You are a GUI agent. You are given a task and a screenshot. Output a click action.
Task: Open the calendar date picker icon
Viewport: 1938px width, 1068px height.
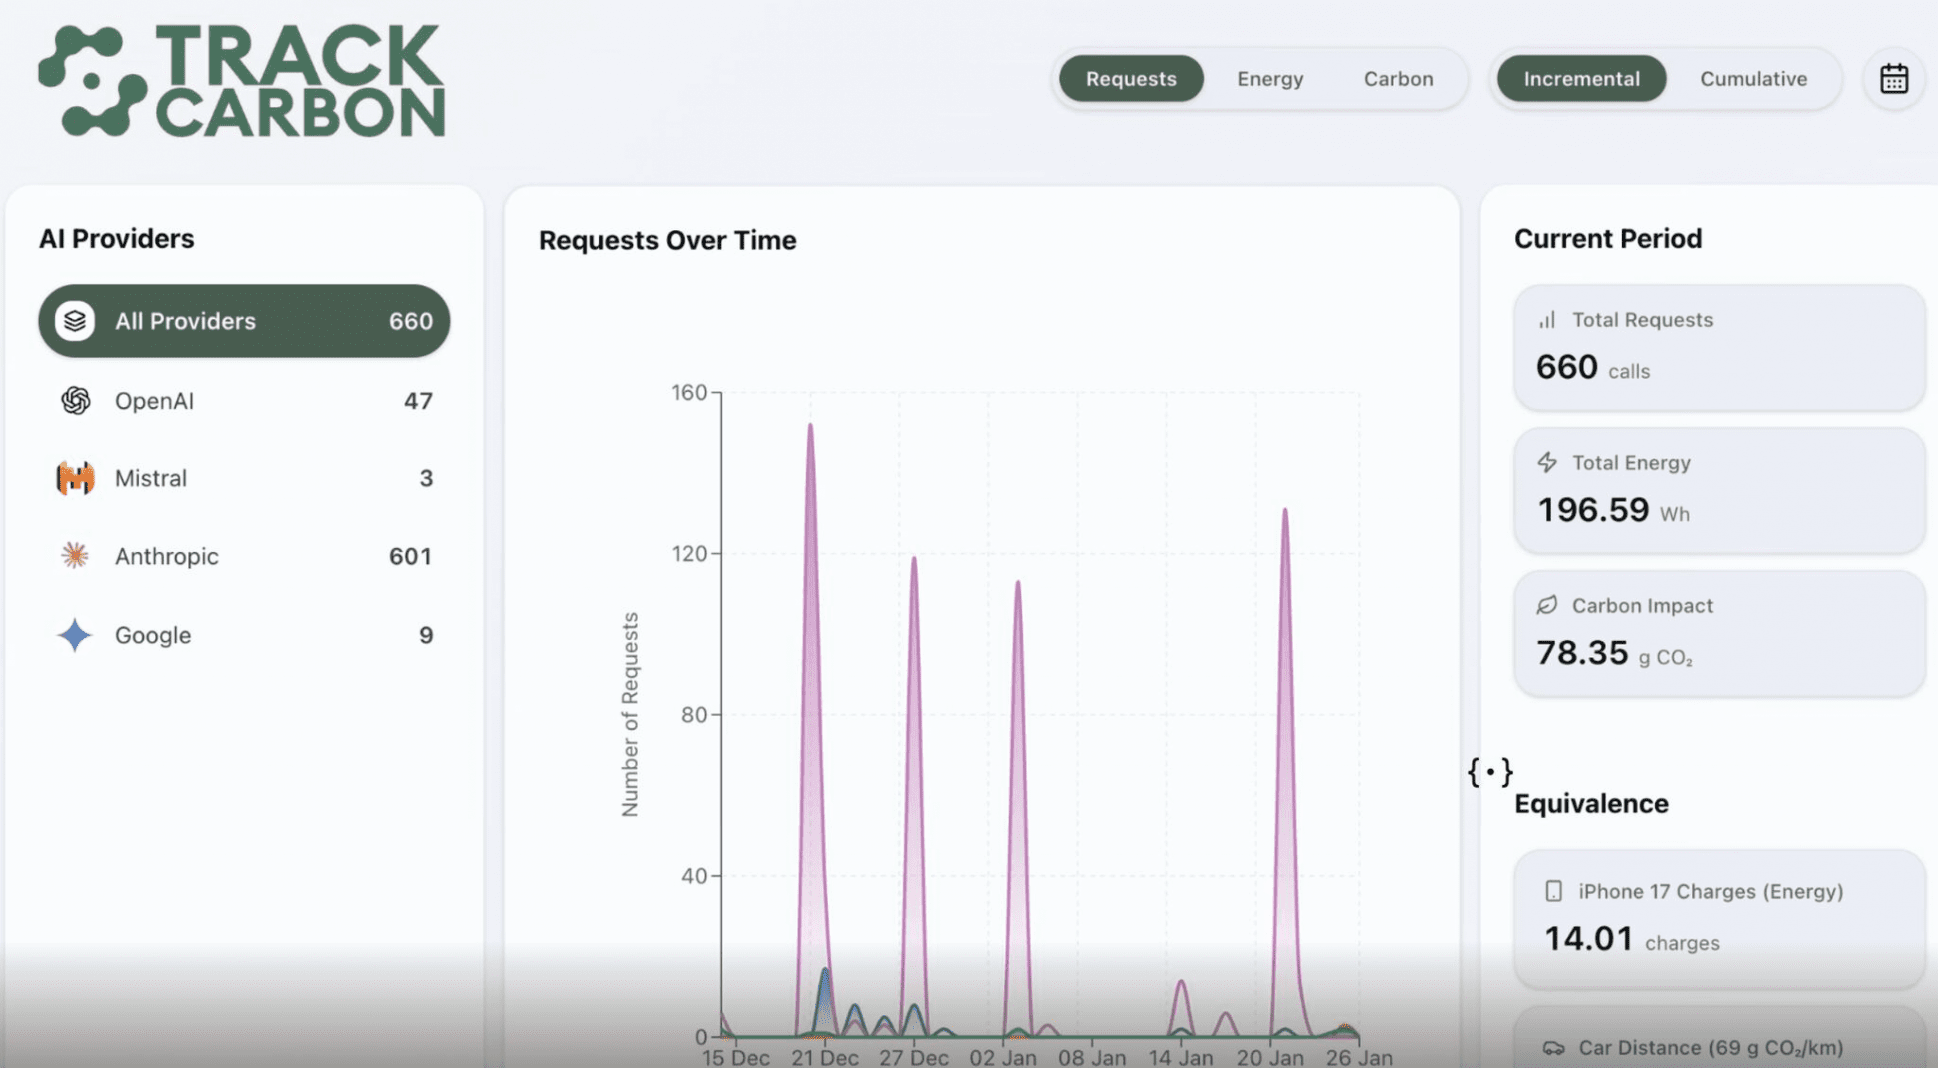1893,78
